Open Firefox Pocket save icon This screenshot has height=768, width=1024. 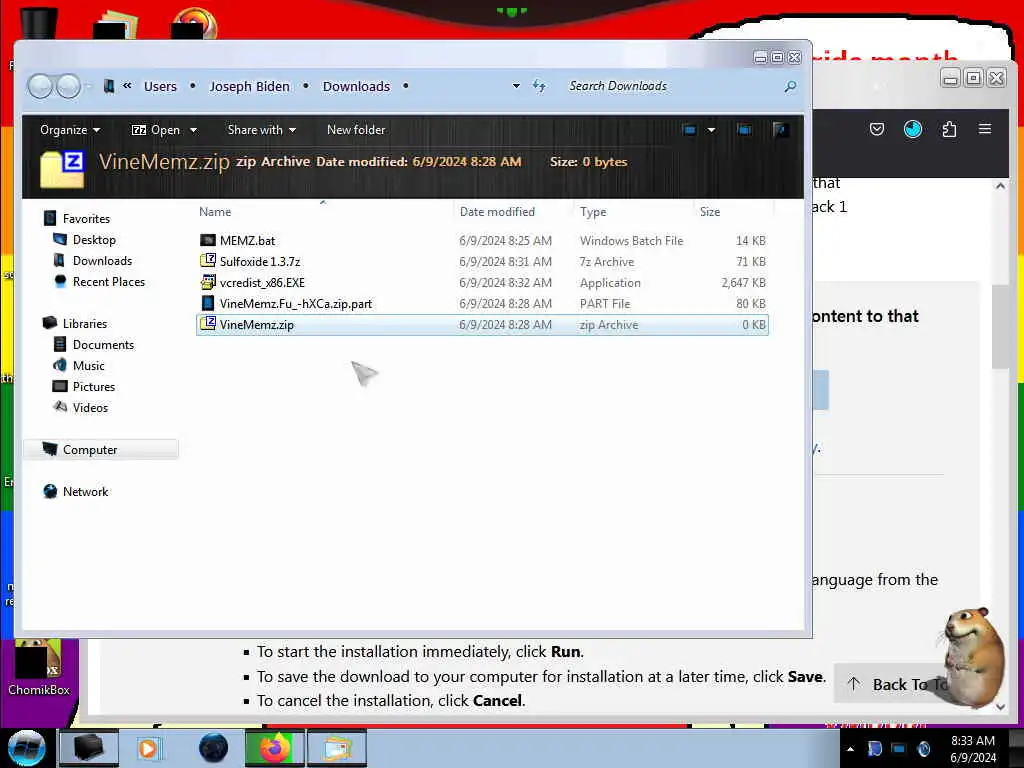coord(876,129)
